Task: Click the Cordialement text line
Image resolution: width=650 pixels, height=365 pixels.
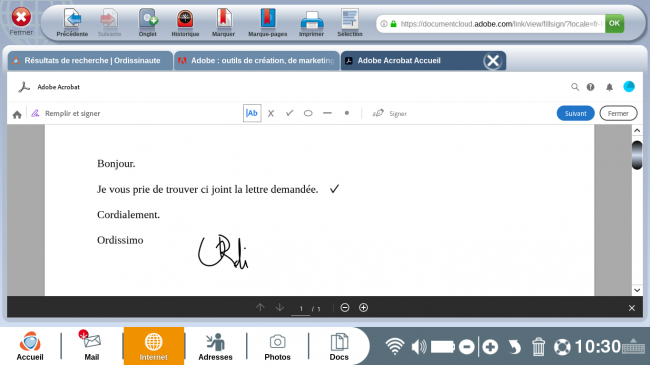Action: coord(128,215)
